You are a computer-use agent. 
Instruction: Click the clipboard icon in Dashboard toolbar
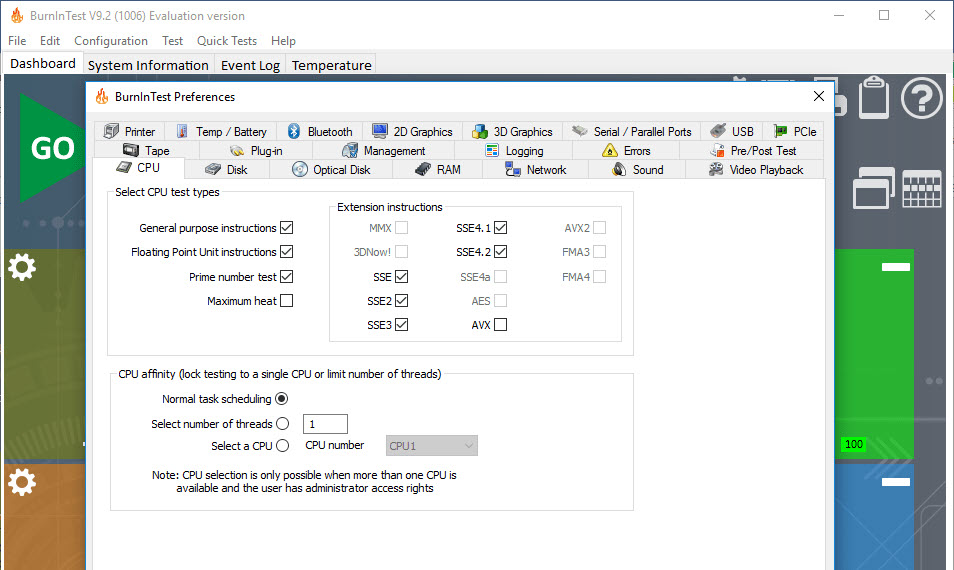pos(874,97)
